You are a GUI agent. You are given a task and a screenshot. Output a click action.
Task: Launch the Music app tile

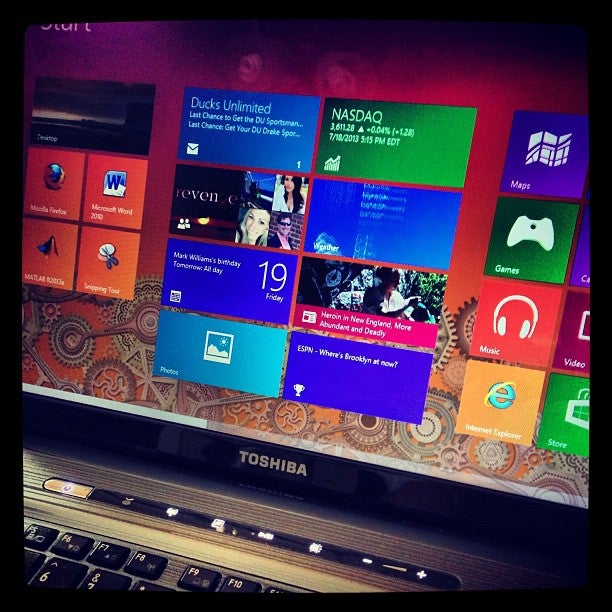[516, 320]
